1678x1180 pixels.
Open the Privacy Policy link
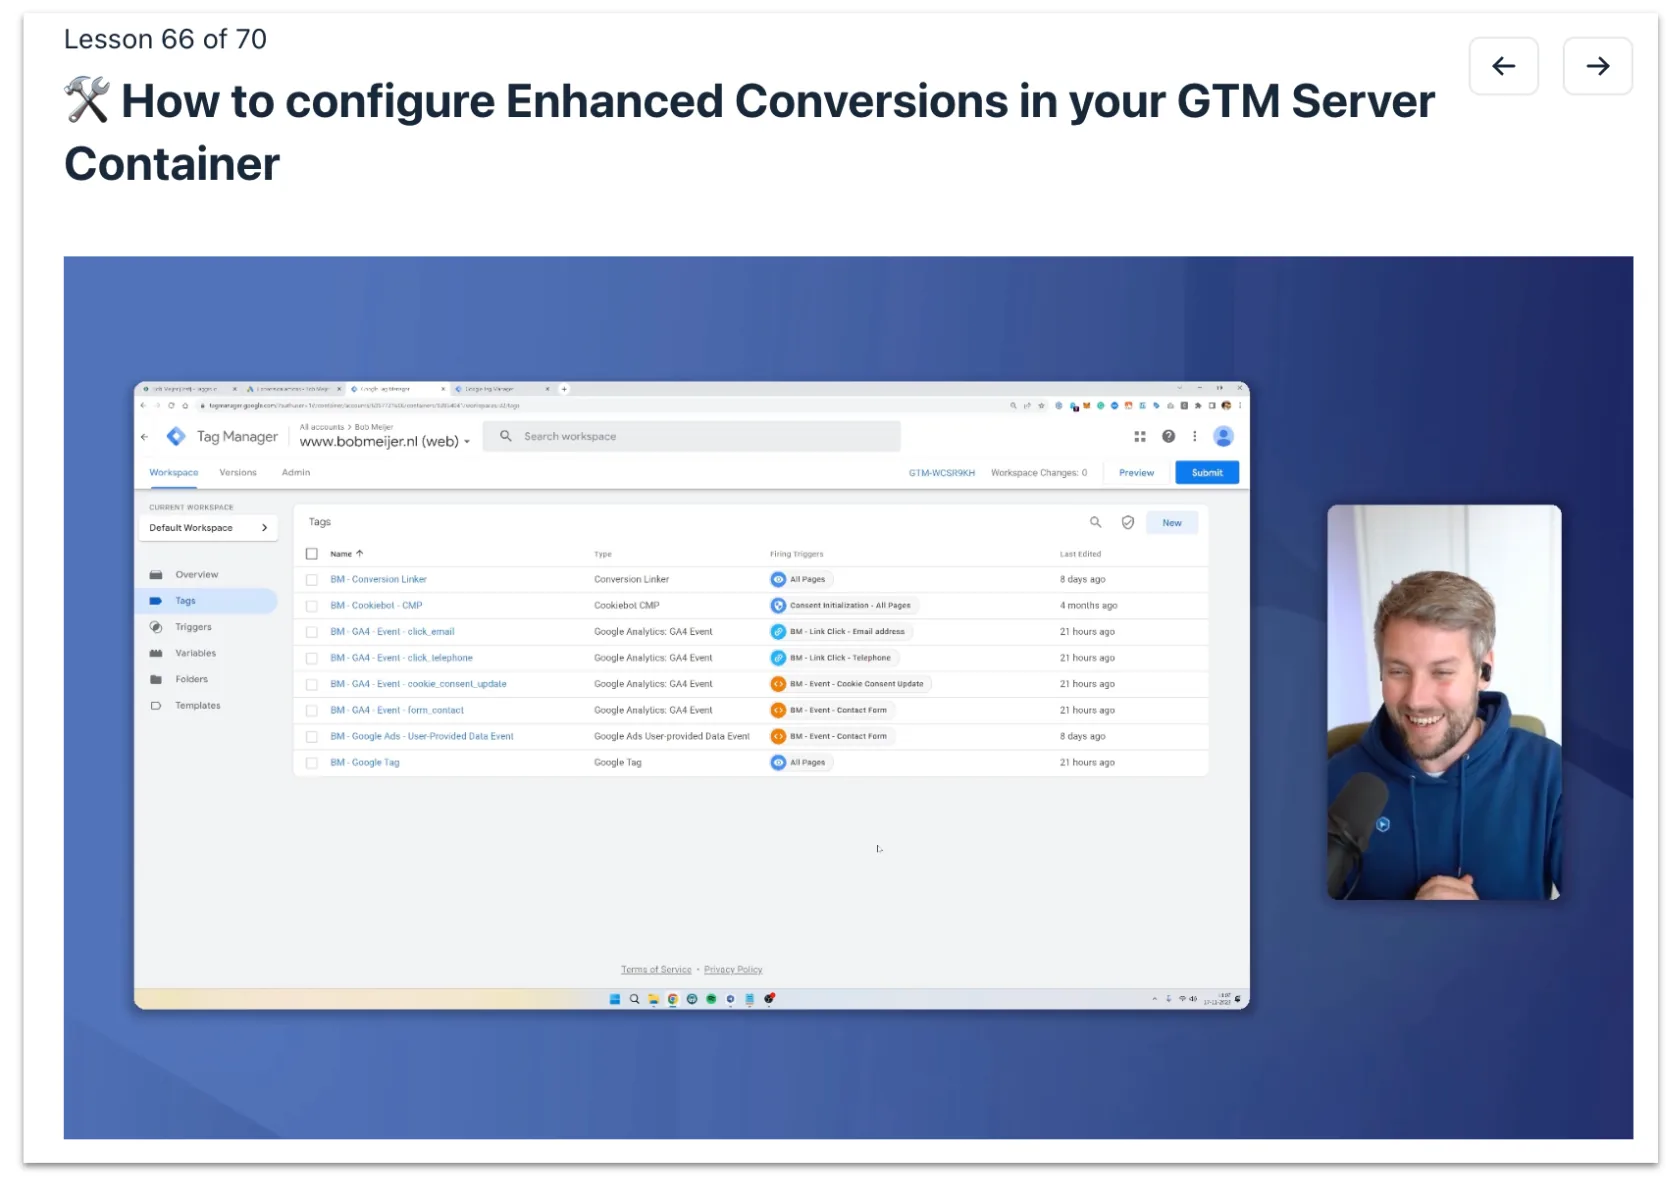click(733, 970)
